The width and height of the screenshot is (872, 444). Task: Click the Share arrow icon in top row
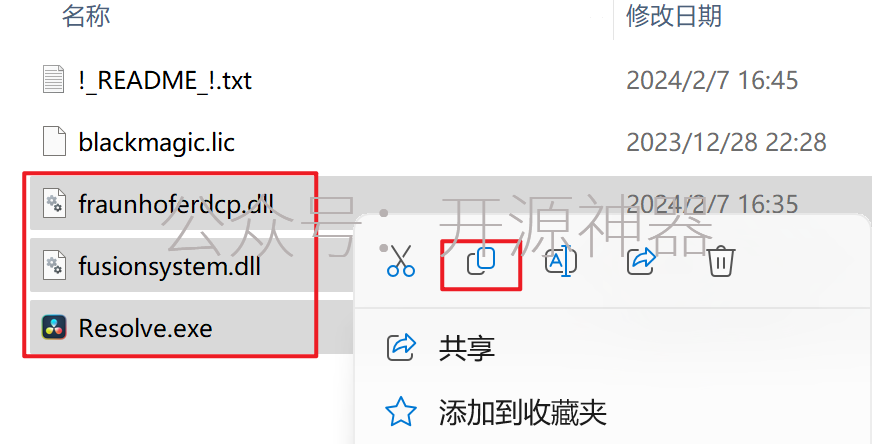click(x=641, y=261)
